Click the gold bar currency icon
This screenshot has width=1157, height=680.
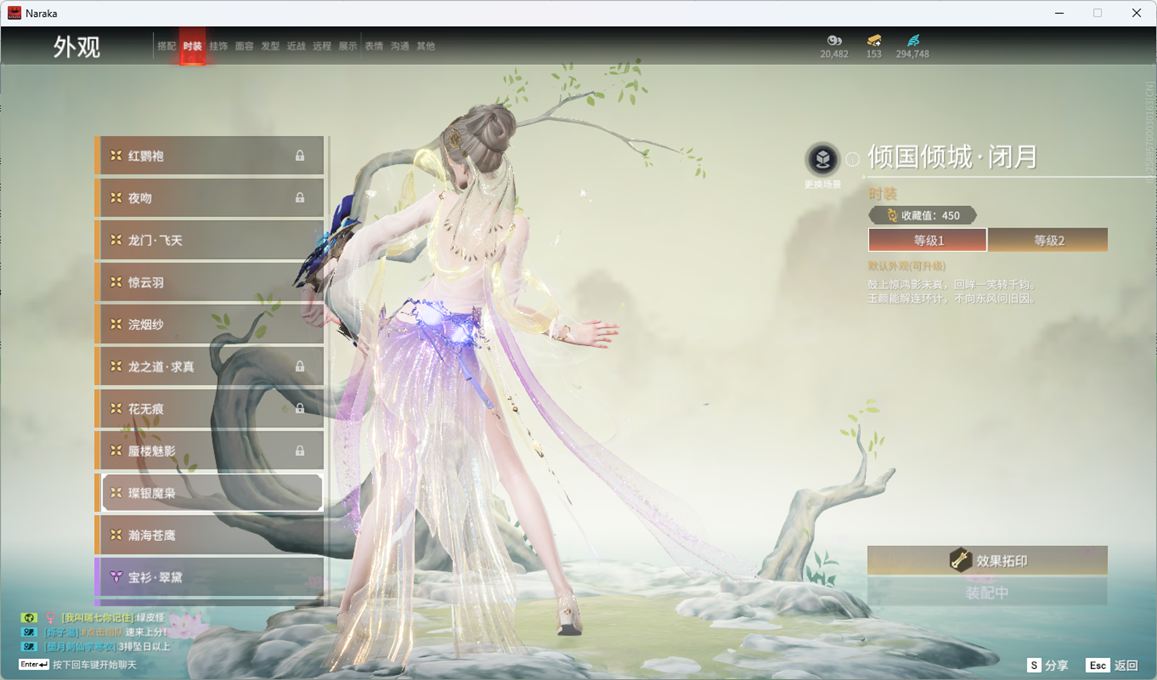click(x=874, y=40)
